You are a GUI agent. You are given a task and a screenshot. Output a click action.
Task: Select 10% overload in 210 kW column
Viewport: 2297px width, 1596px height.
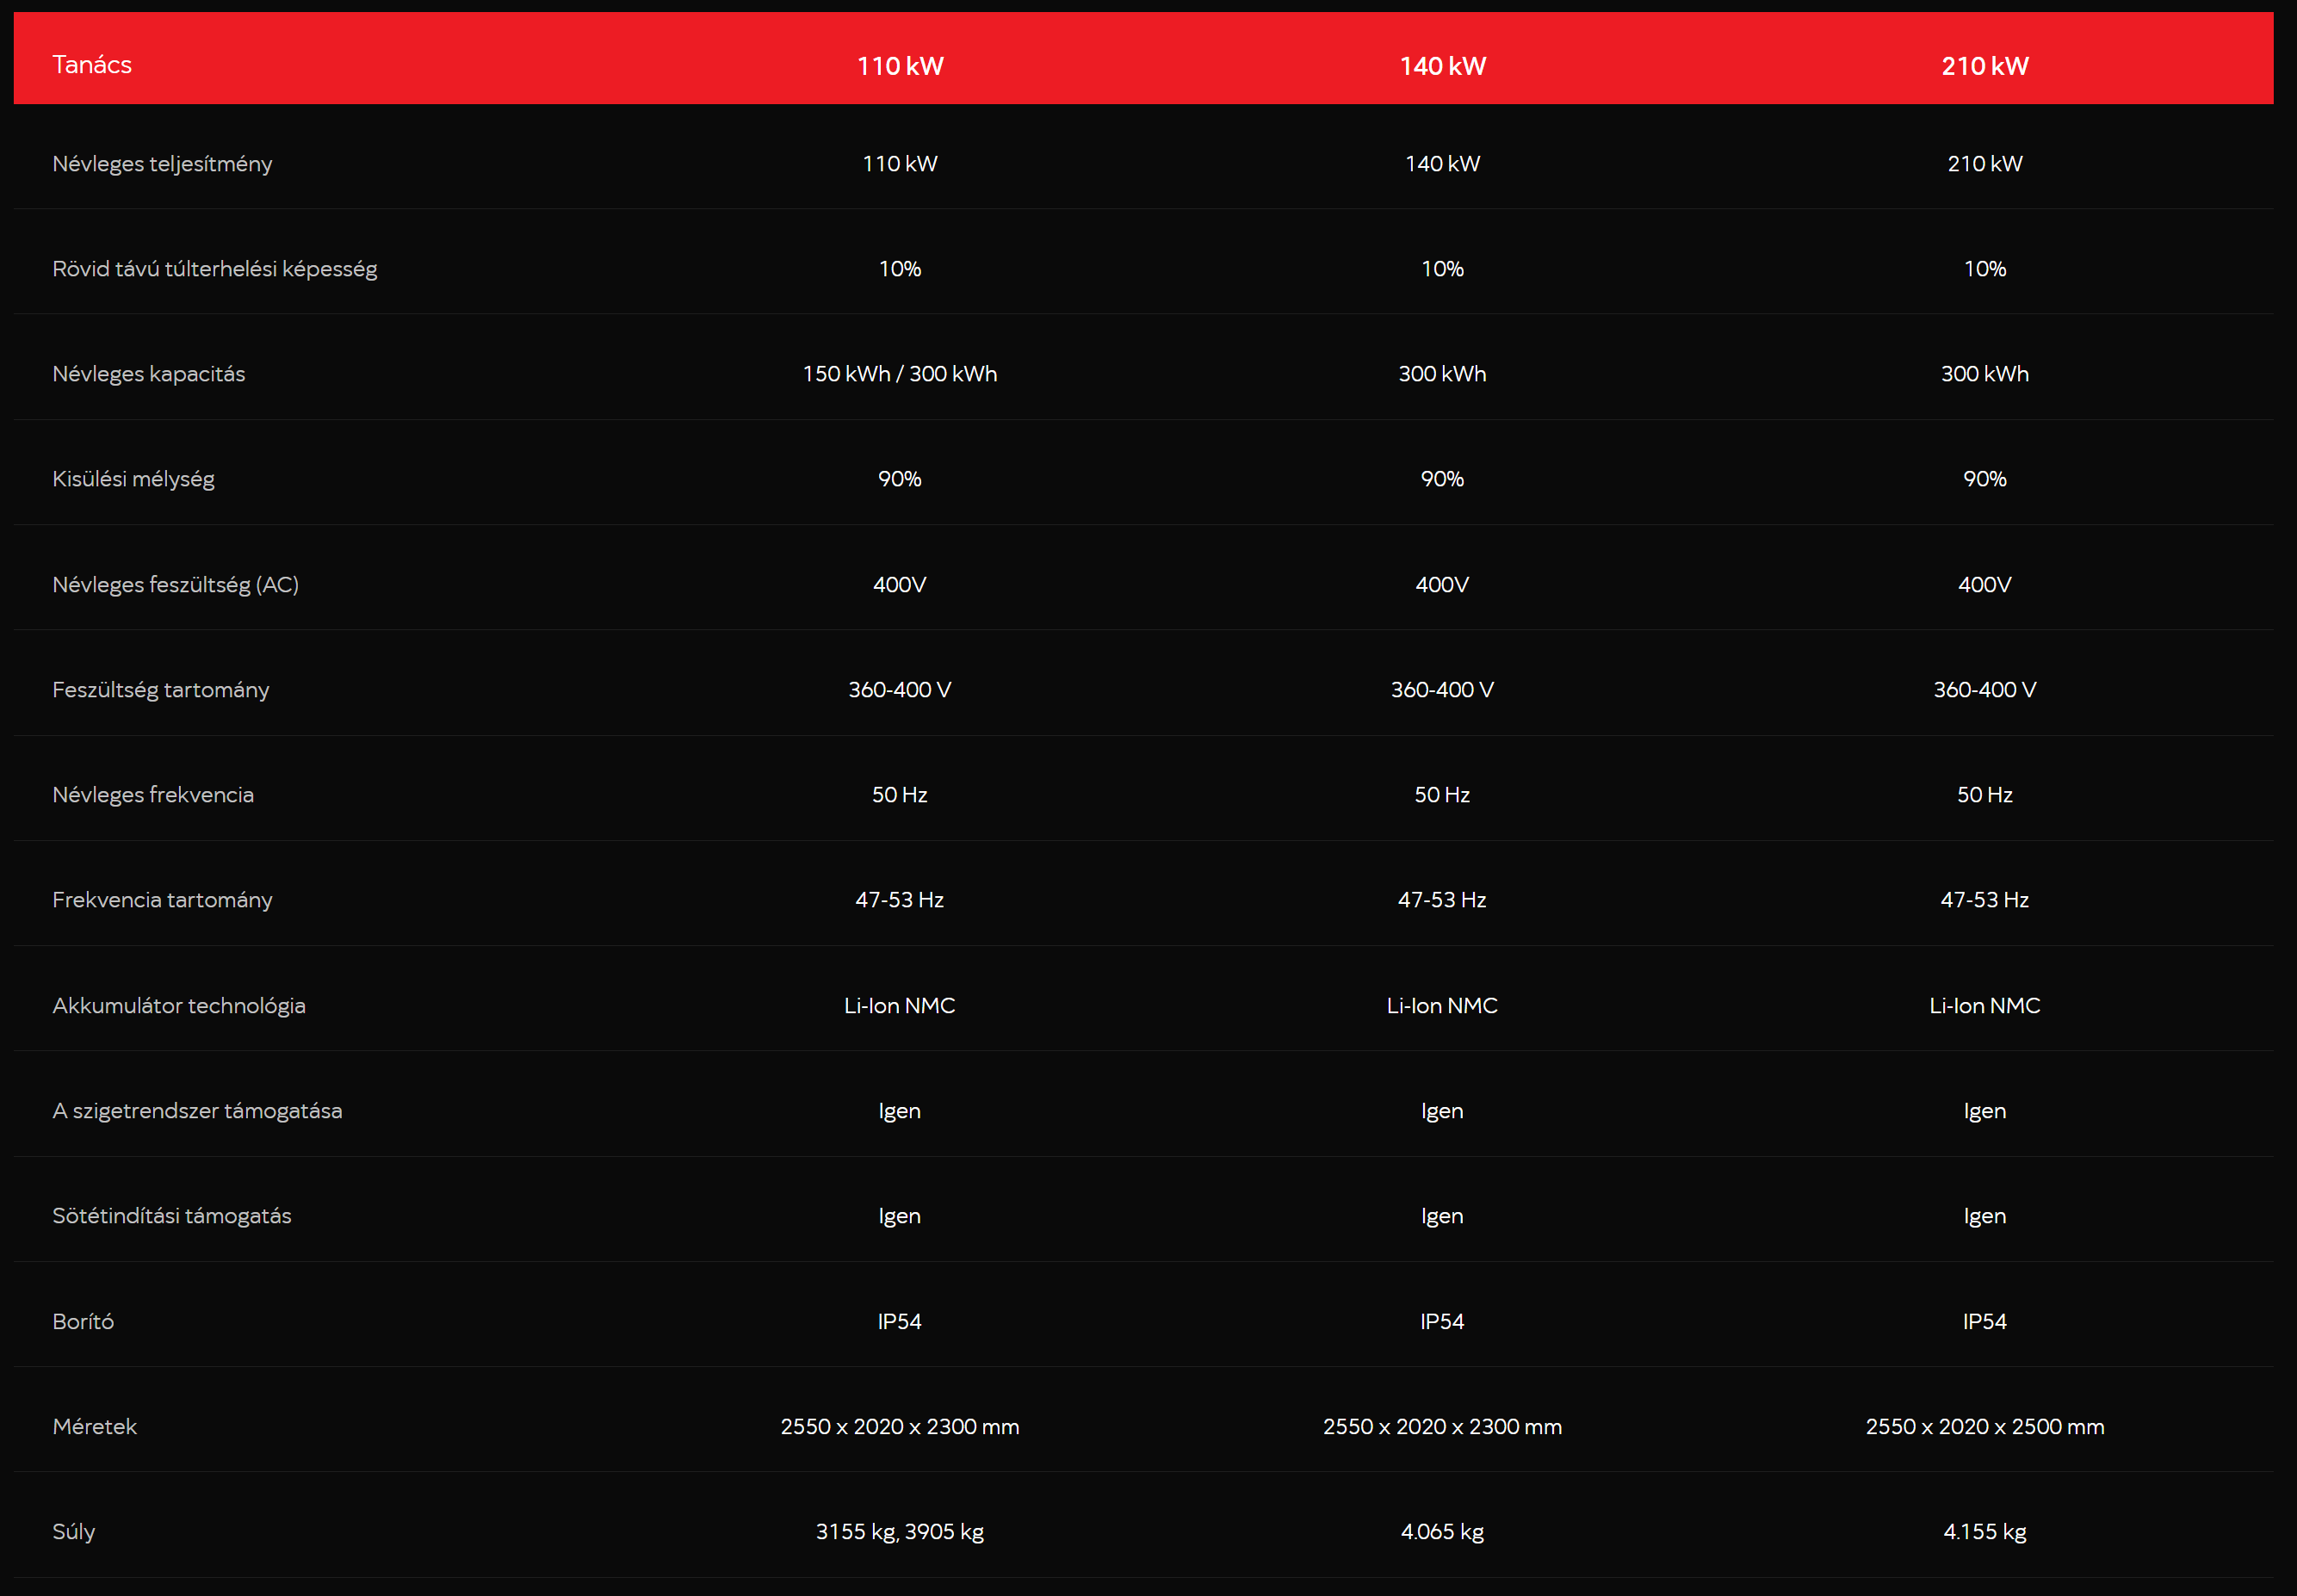tap(1985, 269)
